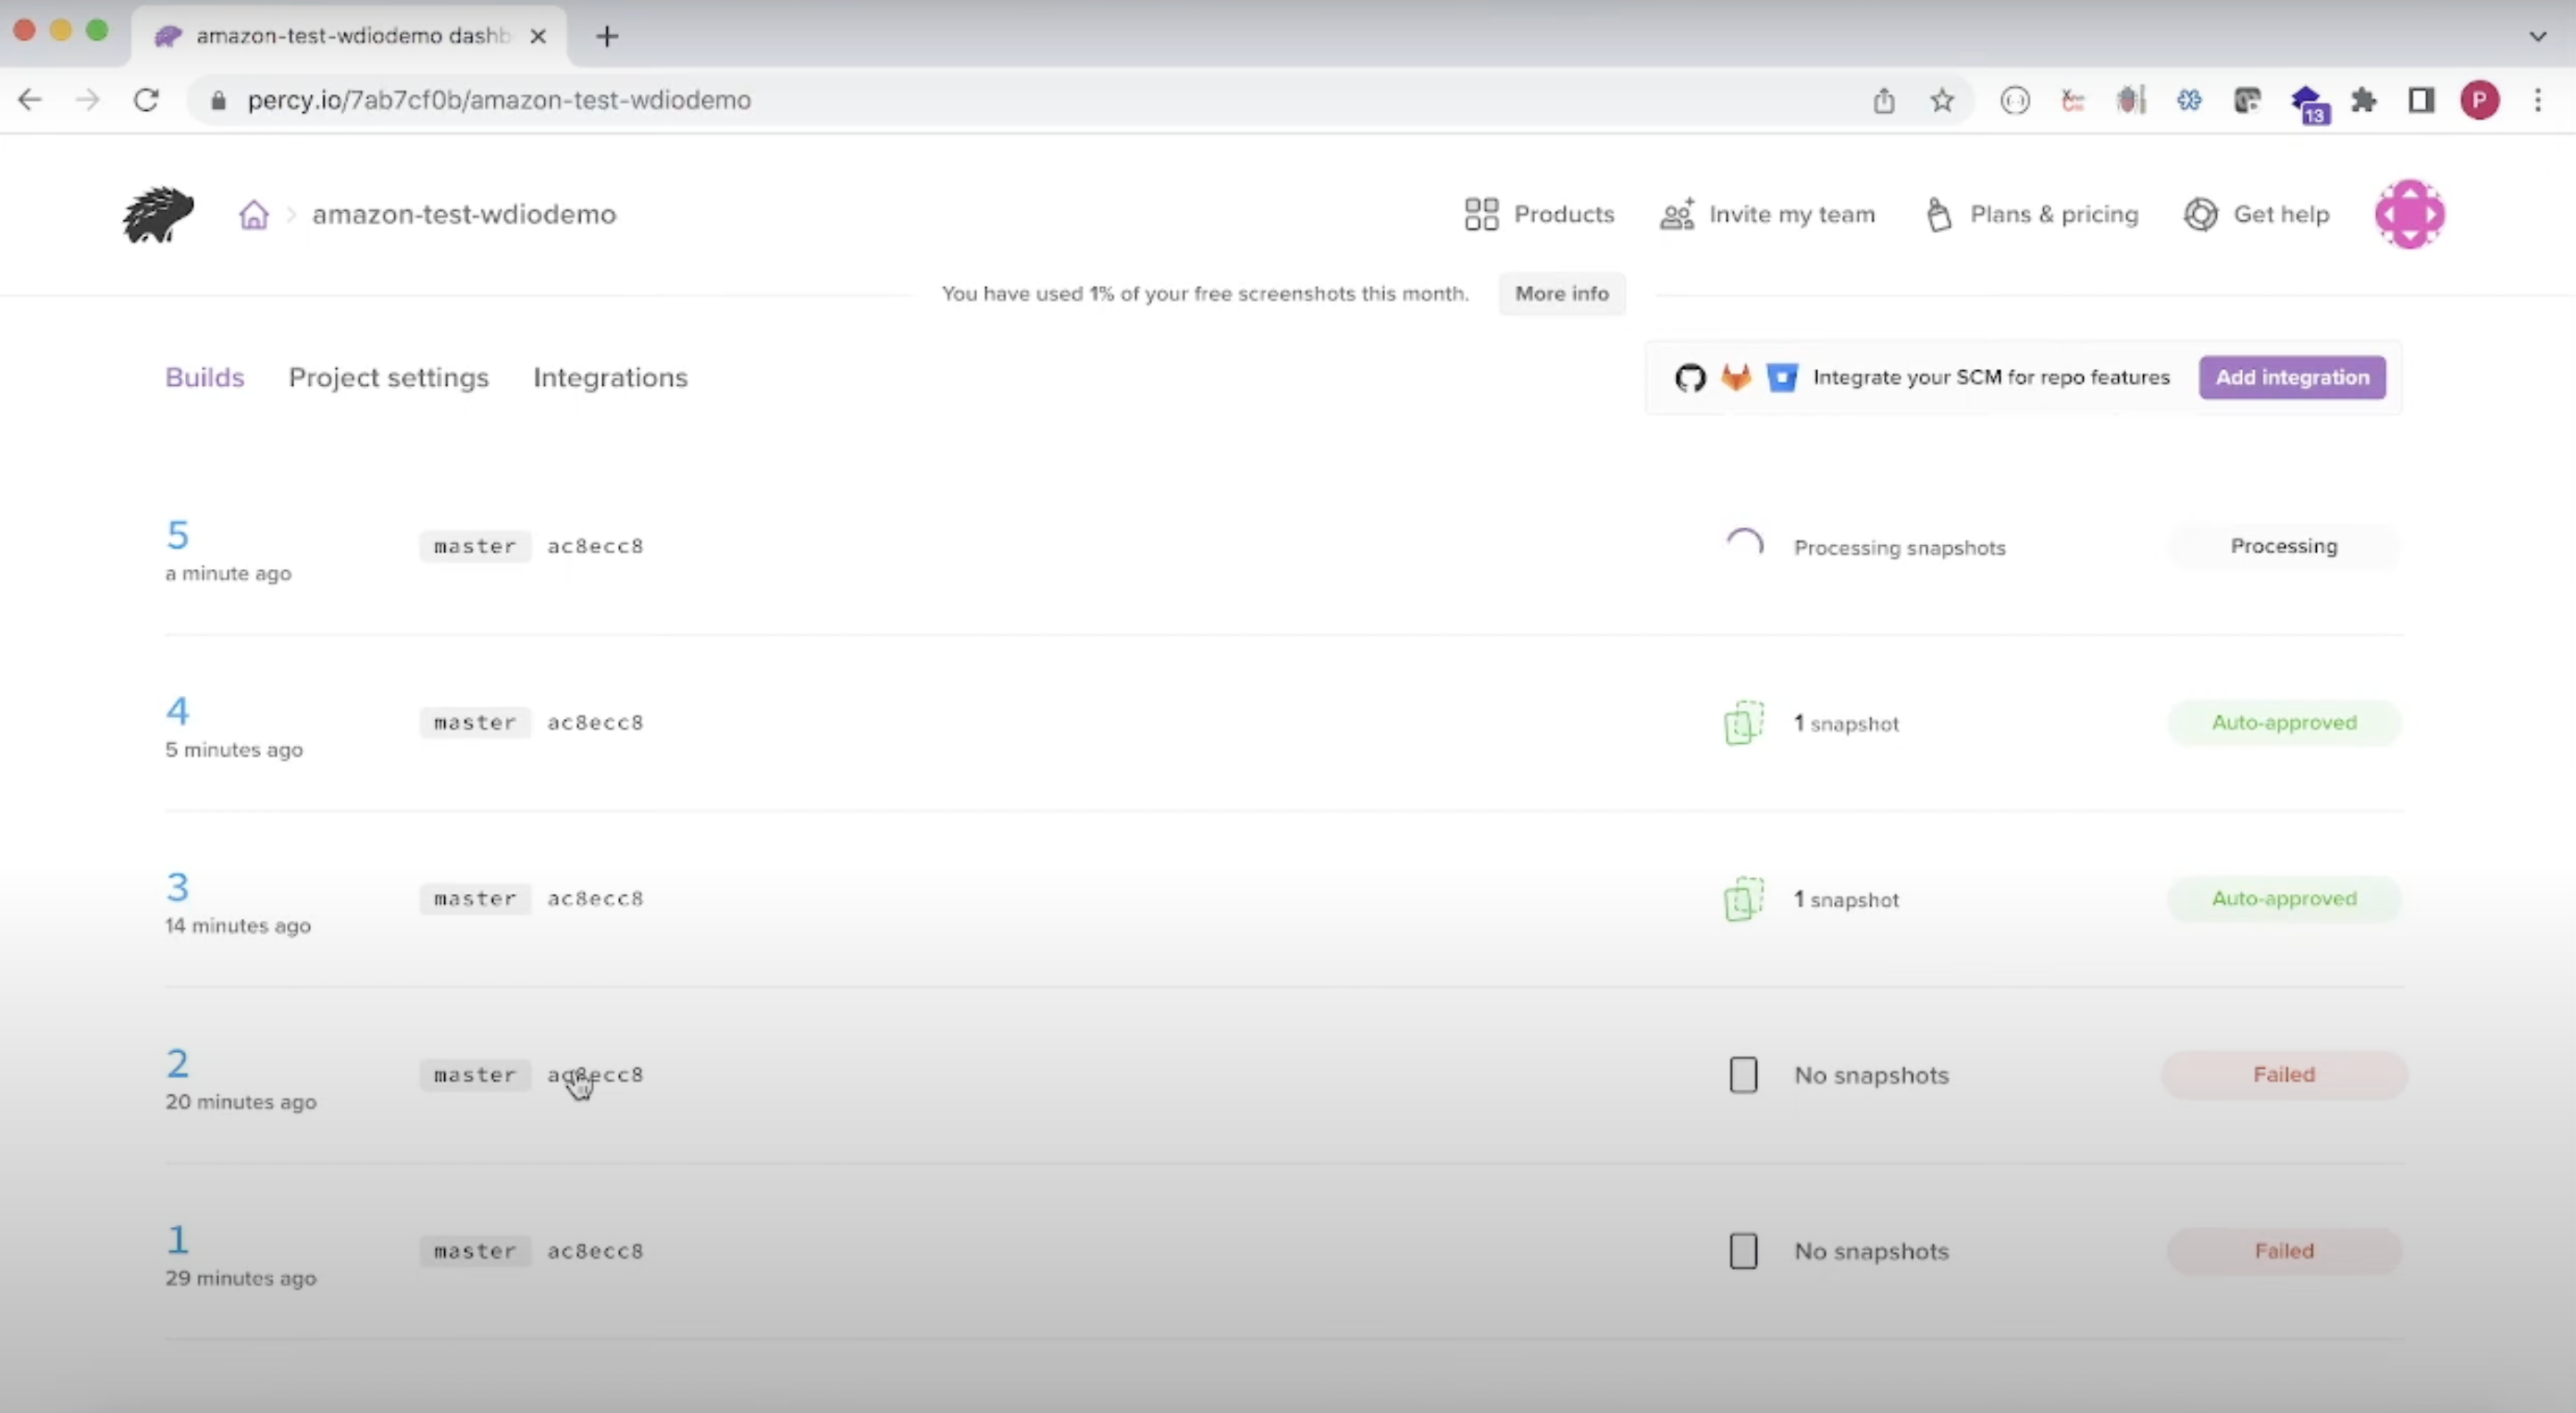Image resolution: width=2576 pixels, height=1413 pixels.
Task: Open build number 4
Action: (177, 711)
